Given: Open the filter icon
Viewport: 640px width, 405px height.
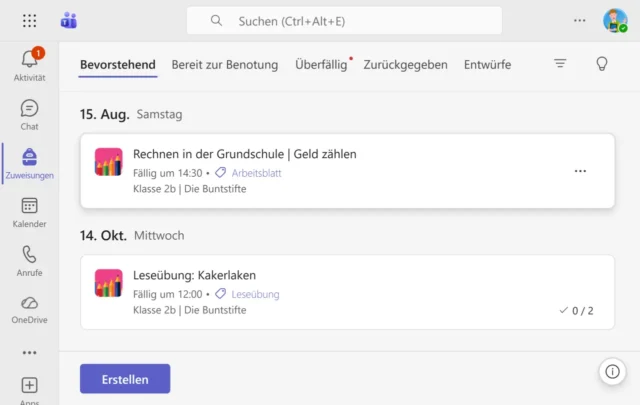Looking at the screenshot, I should click(x=560, y=63).
